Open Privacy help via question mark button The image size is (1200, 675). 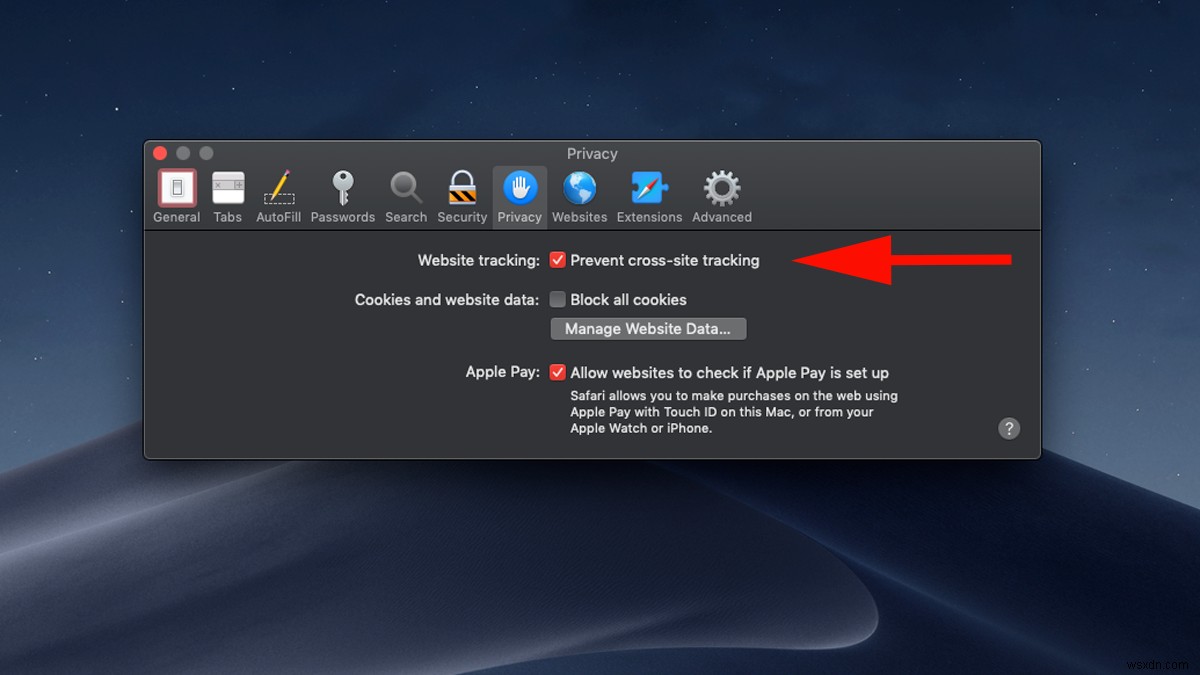(x=1009, y=428)
